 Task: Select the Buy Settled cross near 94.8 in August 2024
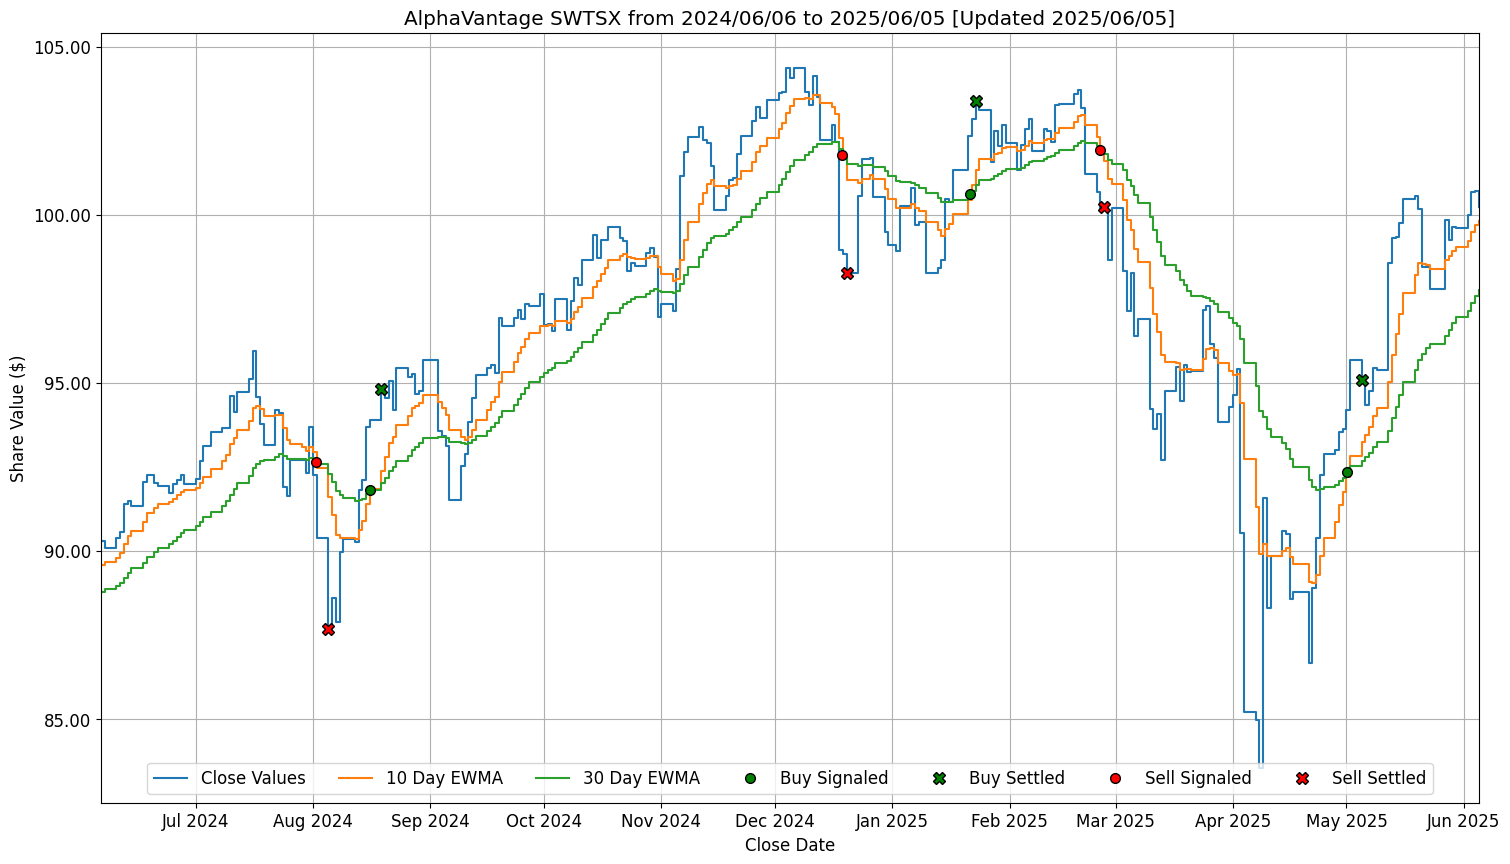coord(381,389)
